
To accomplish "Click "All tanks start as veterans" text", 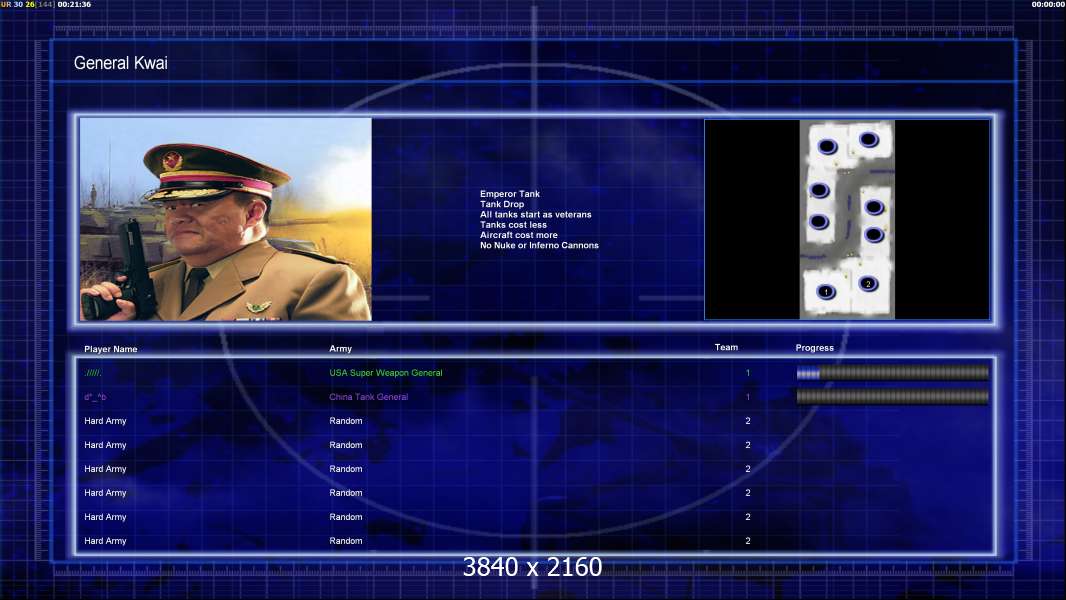I will [536, 214].
